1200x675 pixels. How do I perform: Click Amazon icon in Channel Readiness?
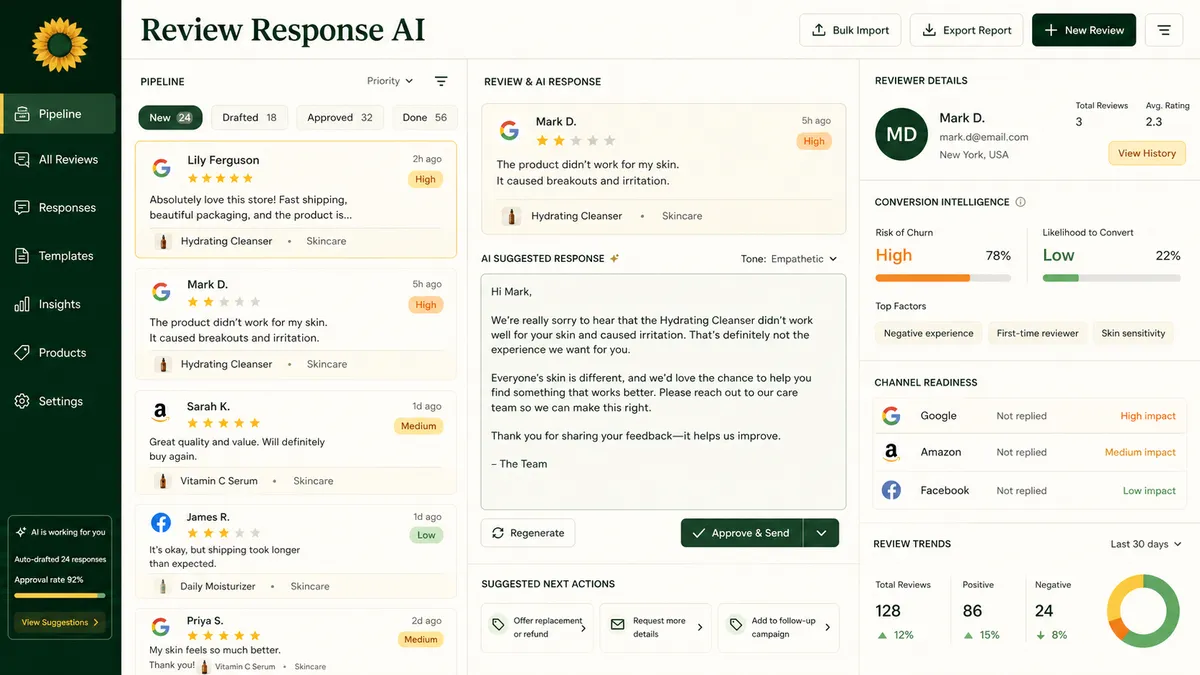coord(891,452)
